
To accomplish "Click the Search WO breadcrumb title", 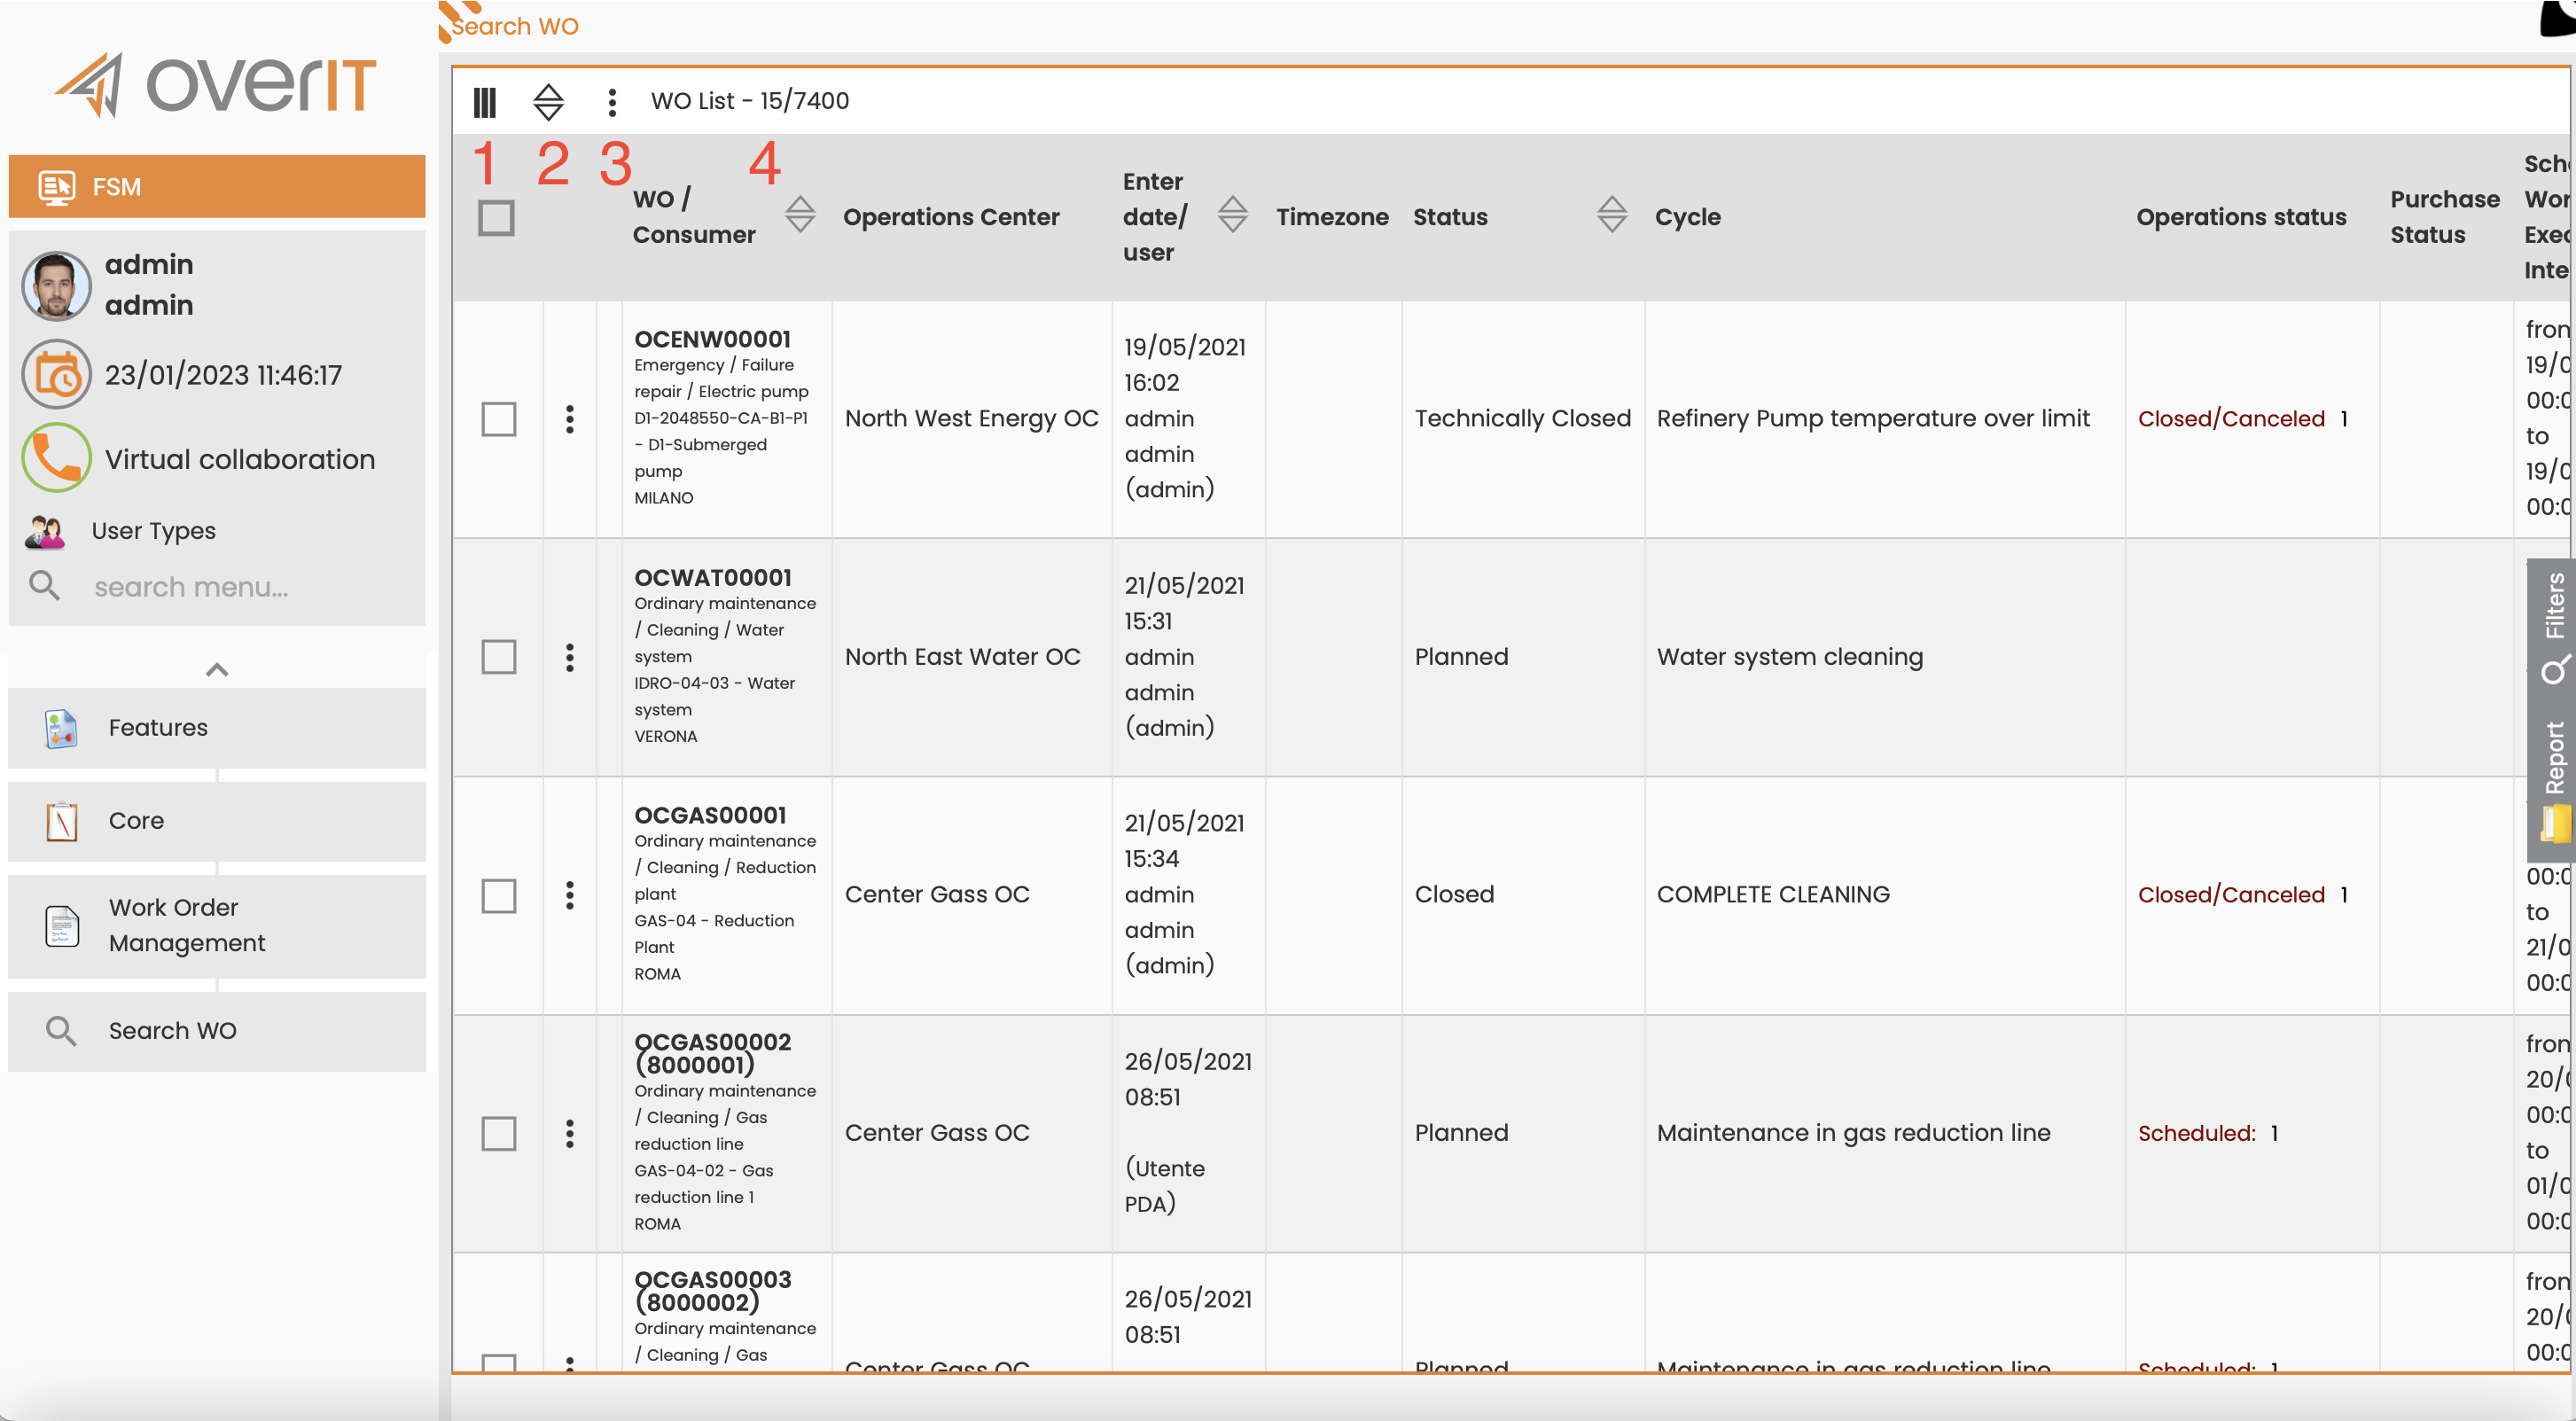I will tap(515, 26).
